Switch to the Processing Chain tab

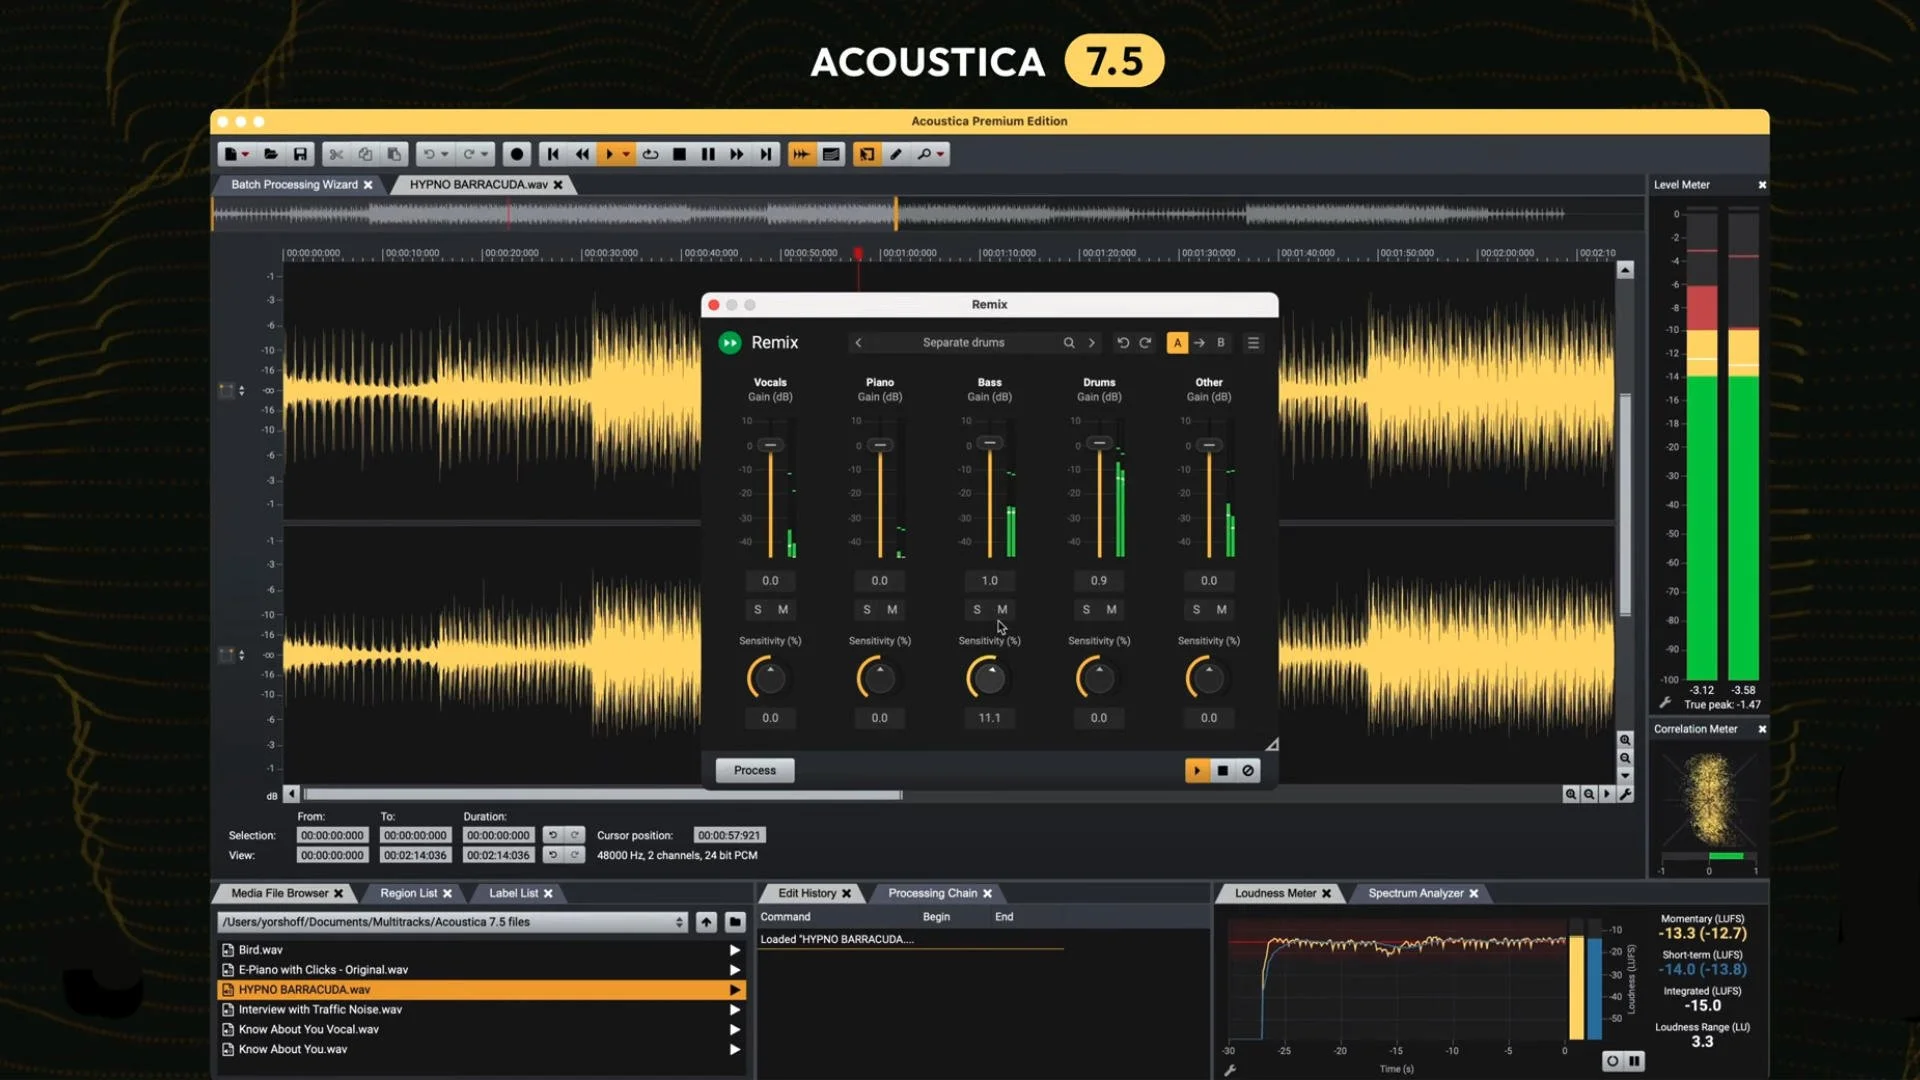pyautogui.click(x=932, y=893)
